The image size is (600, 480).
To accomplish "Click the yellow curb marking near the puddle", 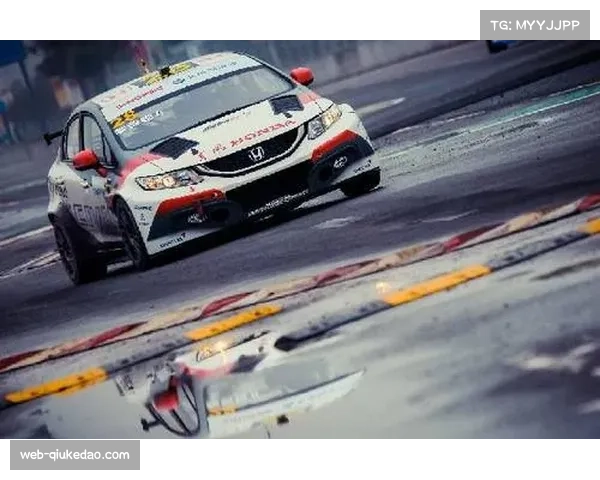I will [435, 285].
